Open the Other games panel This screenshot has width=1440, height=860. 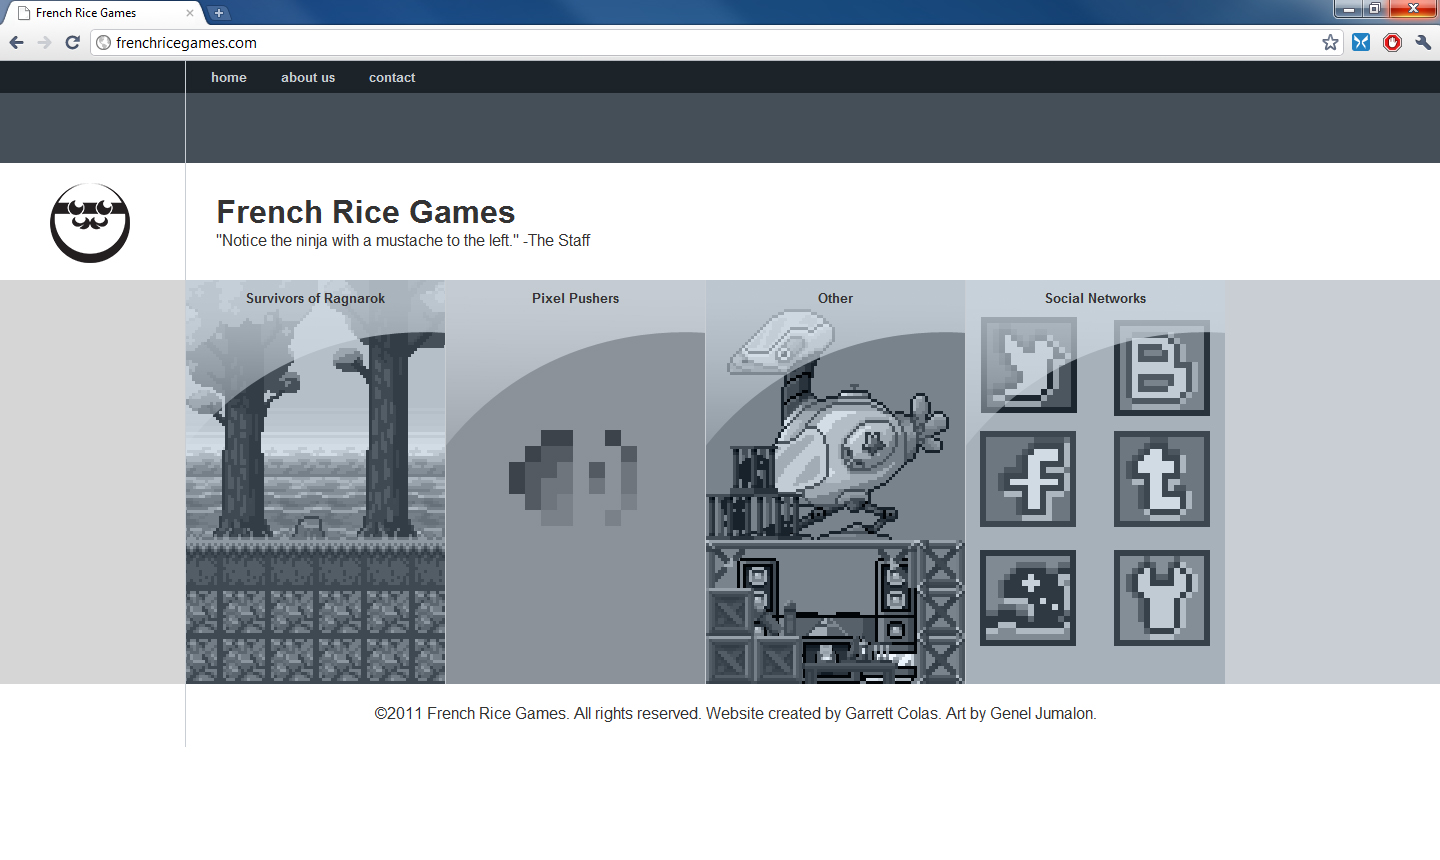click(x=835, y=482)
